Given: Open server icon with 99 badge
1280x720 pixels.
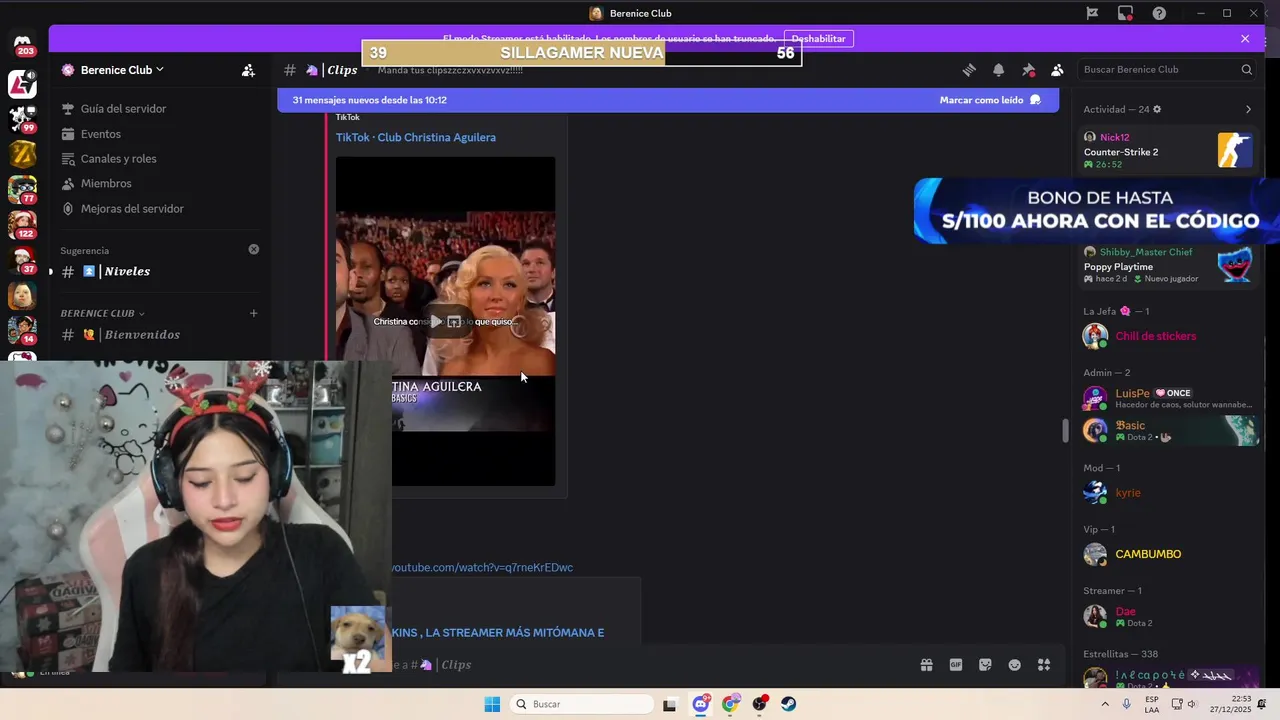Looking at the screenshot, I should (x=23, y=119).
